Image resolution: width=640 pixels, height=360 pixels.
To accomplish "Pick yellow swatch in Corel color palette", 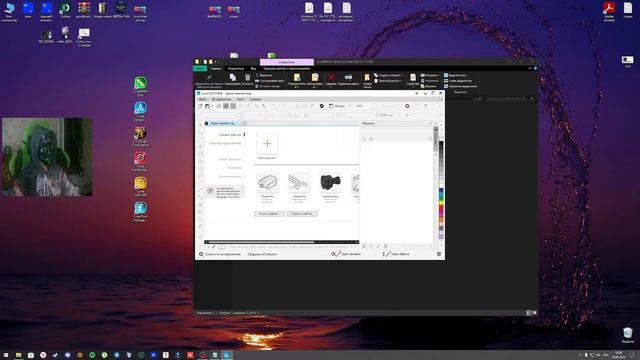I will [441, 202].
